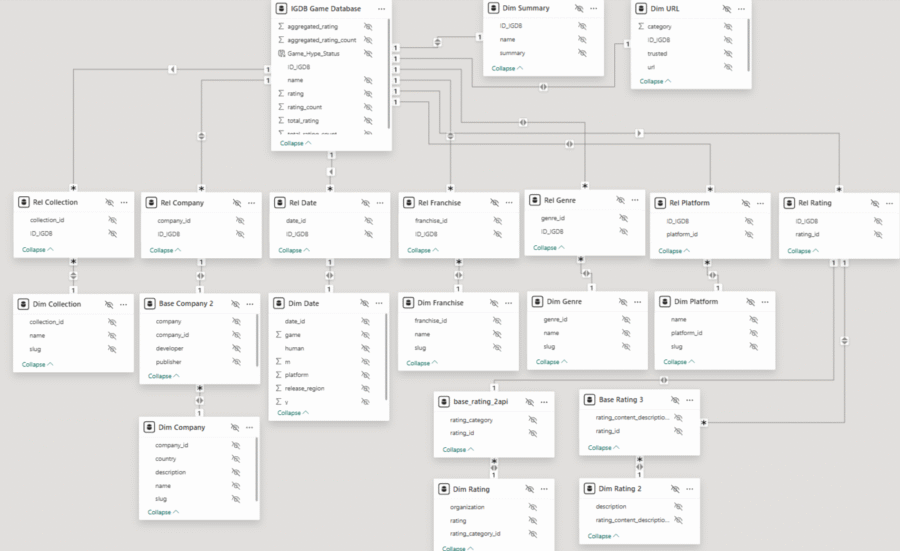The height and width of the screenshot is (551, 900).
Task: Open more options for IGDB Game Database table
Action: 381,8
